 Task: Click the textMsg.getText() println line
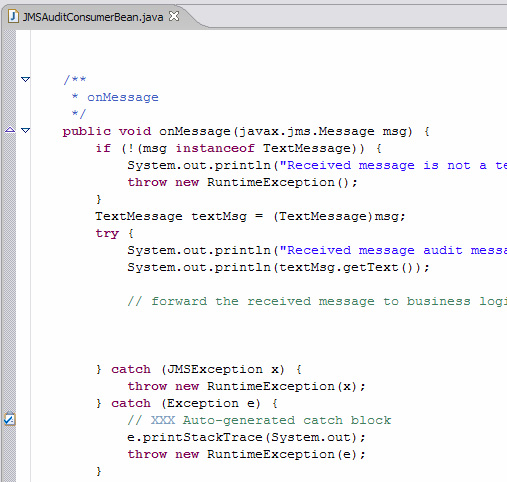pyautogui.click(x=279, y=267)
